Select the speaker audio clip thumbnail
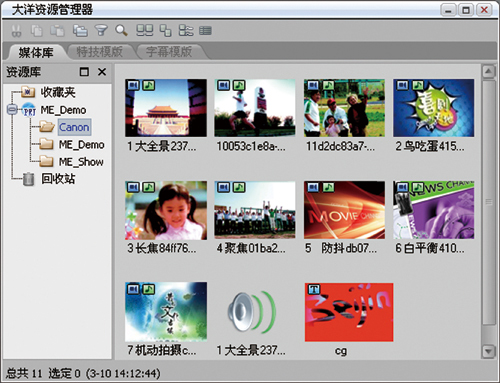Screen dimensions: 500x383 [x=251, y=312]
